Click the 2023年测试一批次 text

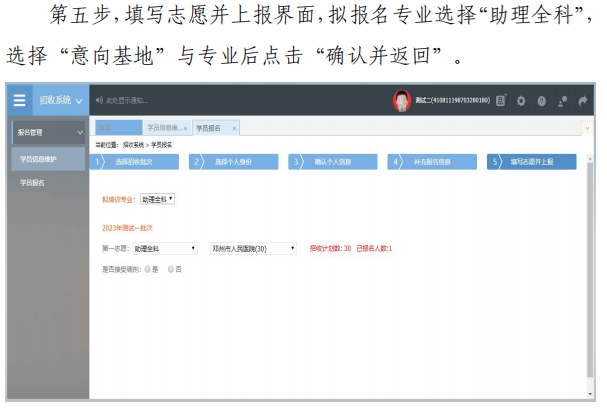click(127, 228)
